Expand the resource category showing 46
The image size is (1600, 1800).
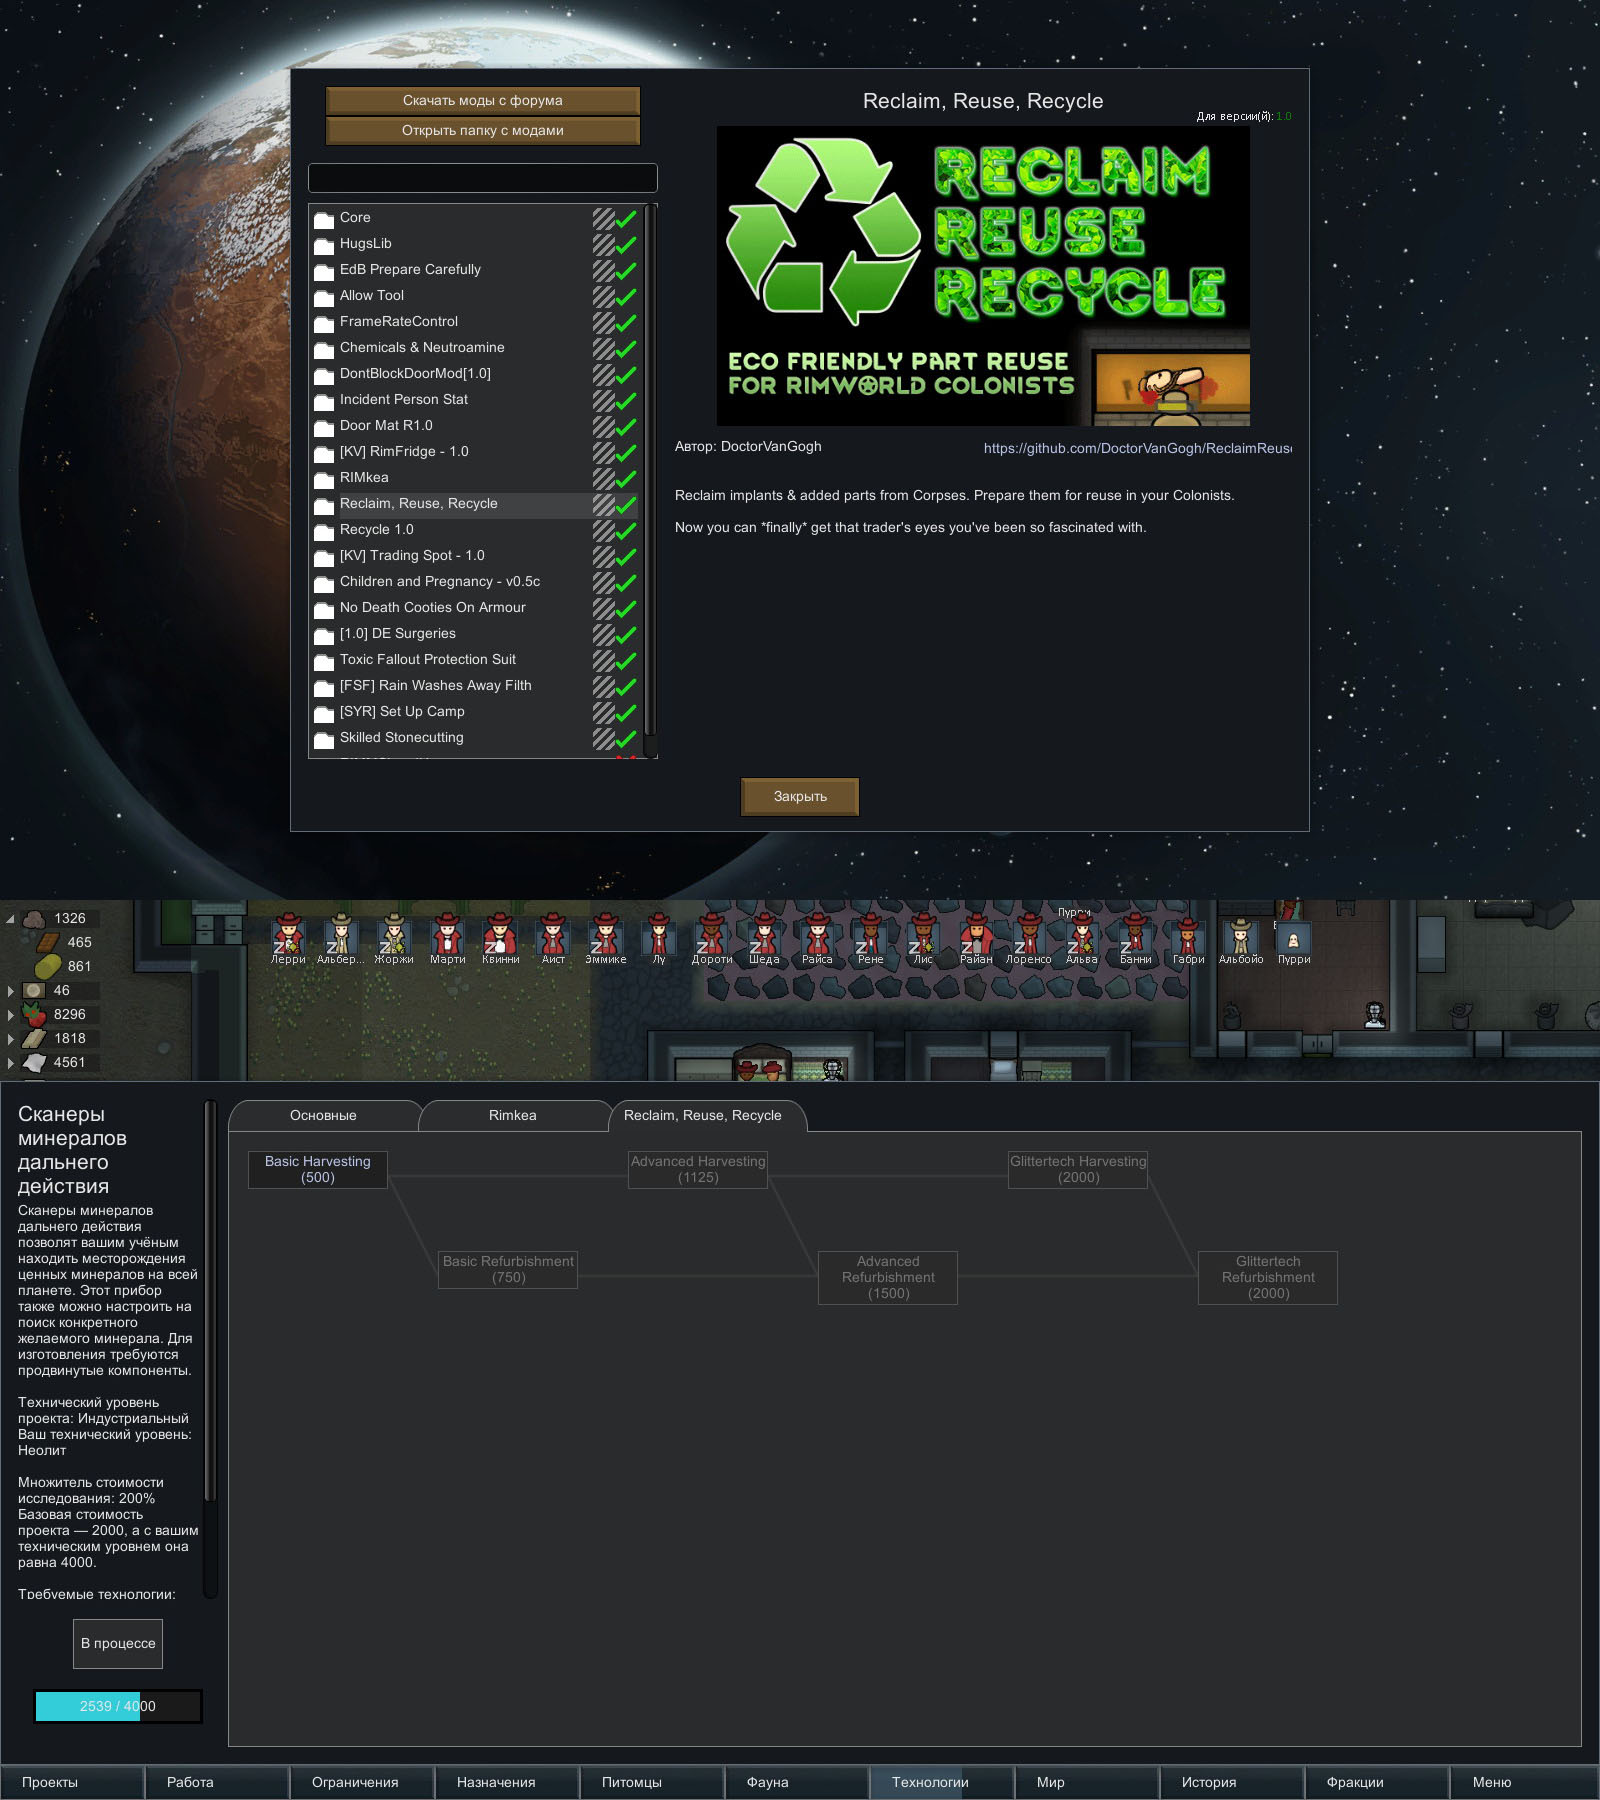11,991
